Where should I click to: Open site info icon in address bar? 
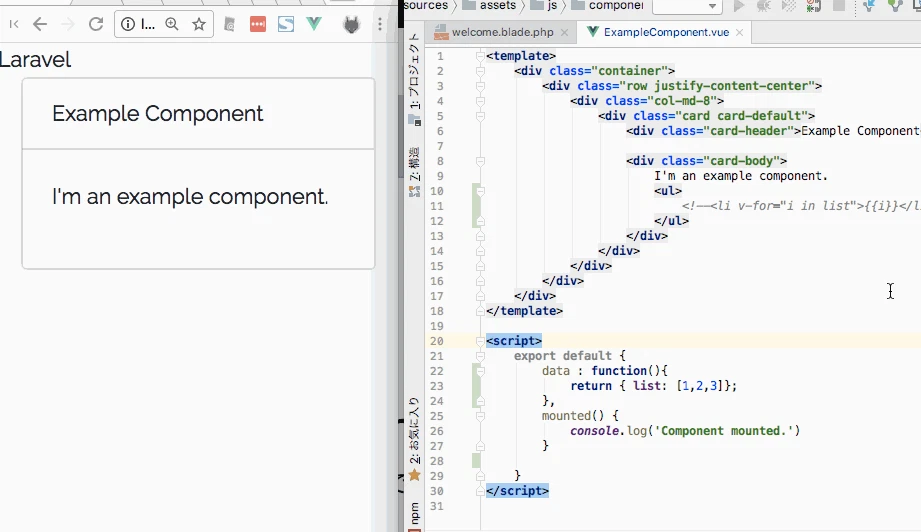coord(127,24)
